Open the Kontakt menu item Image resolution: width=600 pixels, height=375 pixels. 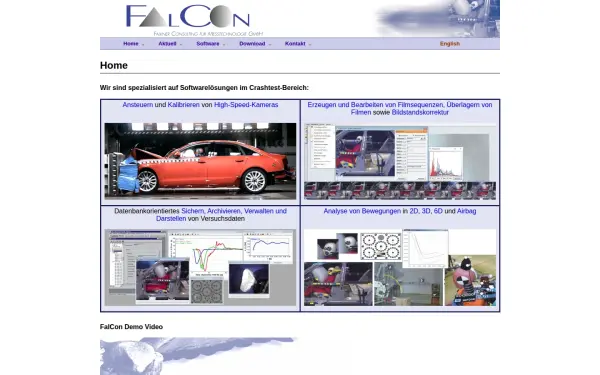[x=295, y=44]
